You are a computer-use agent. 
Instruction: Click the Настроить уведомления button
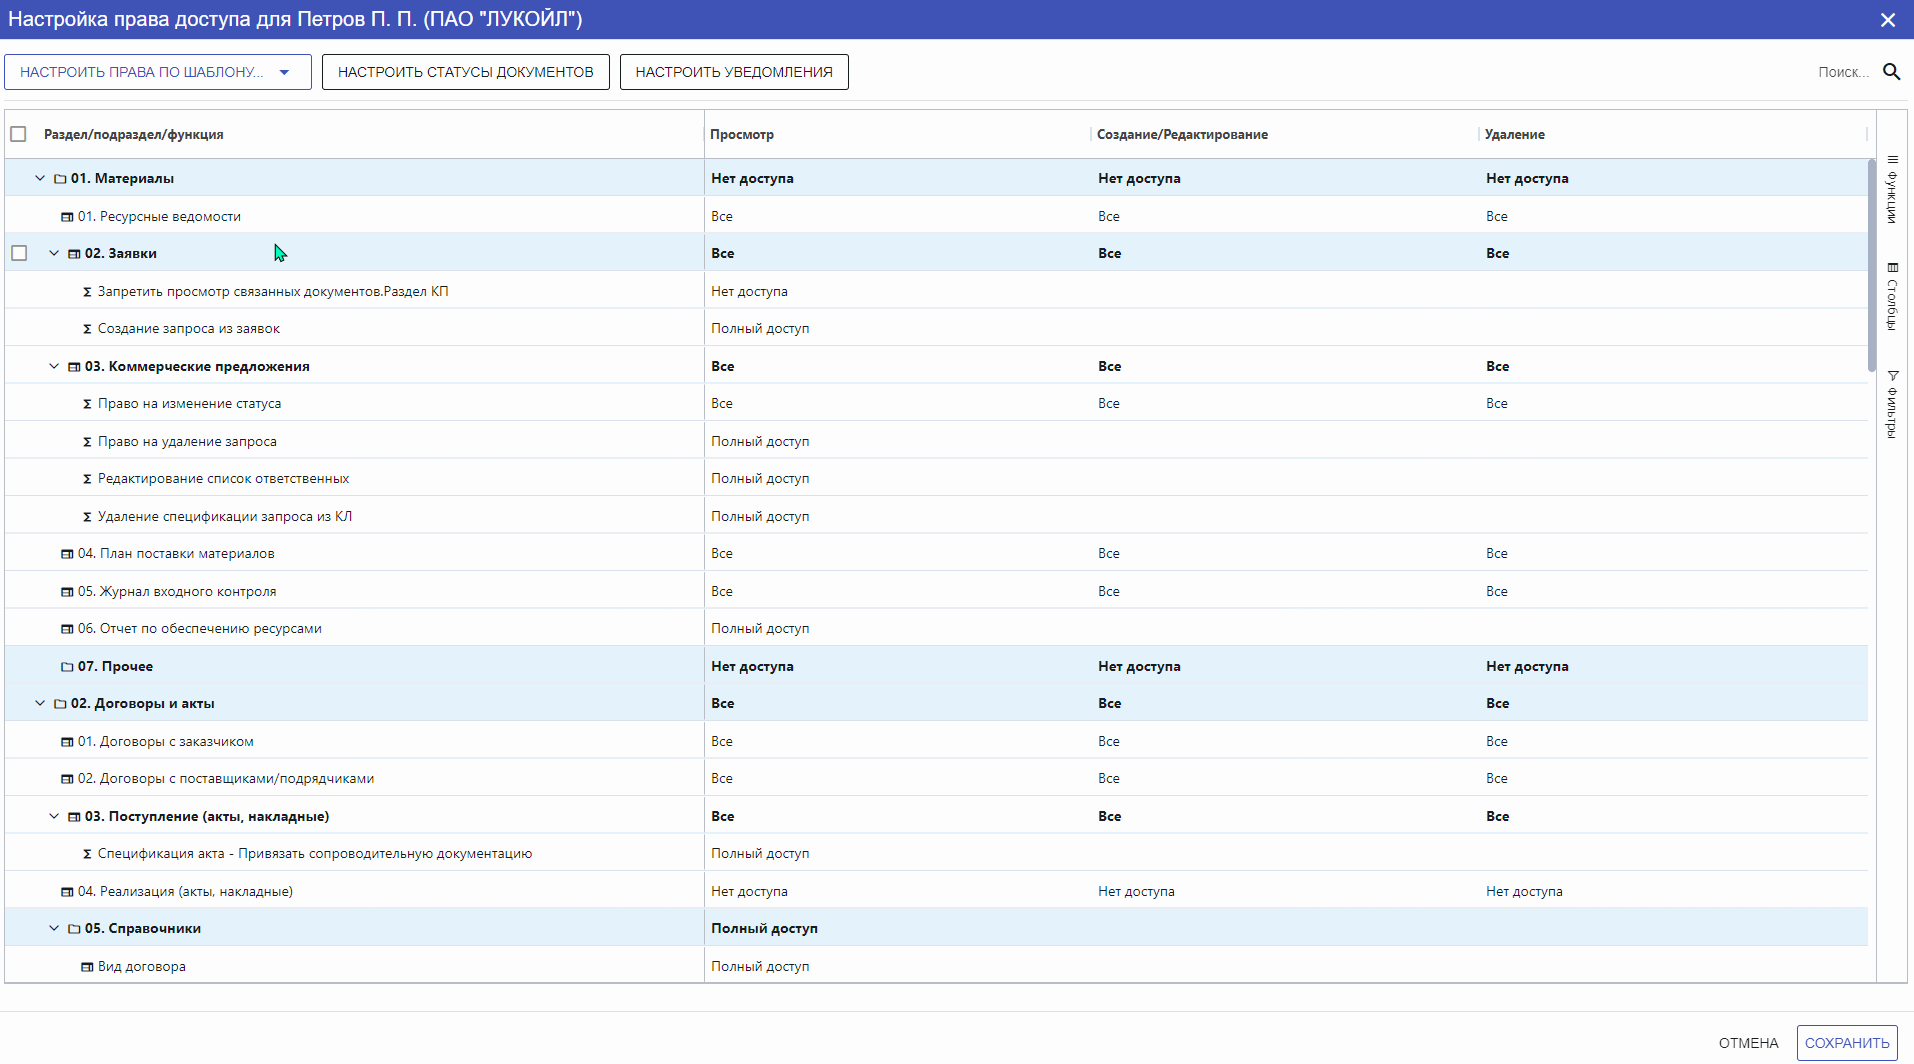(x=734, y=72)
